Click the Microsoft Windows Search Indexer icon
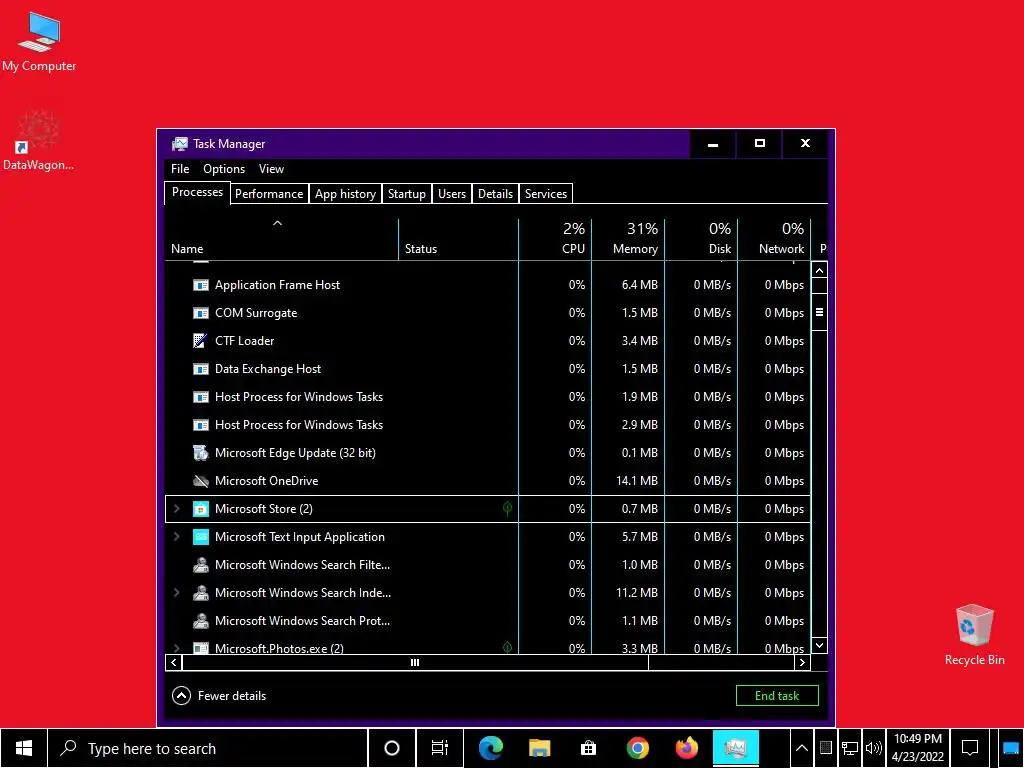 pos(200,593)
